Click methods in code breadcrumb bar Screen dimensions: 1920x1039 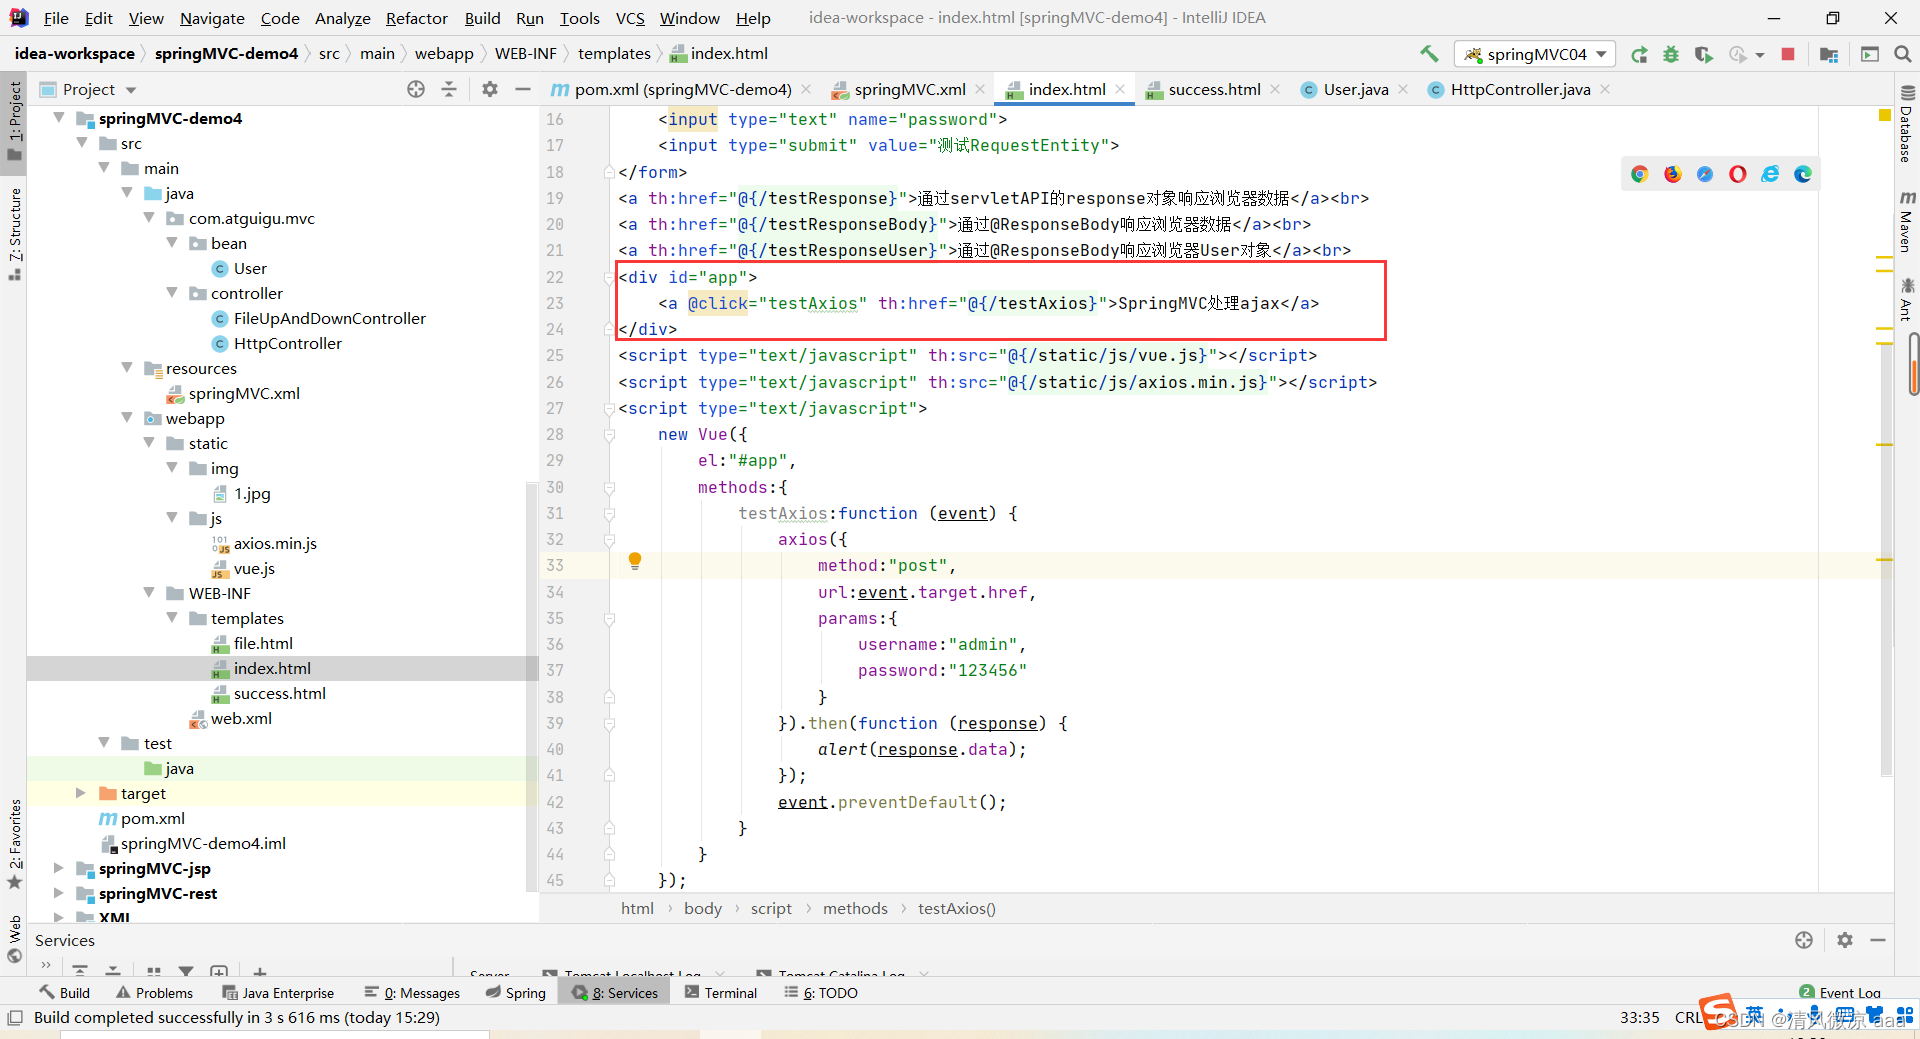pyautogui.click(x=855, y=908)
